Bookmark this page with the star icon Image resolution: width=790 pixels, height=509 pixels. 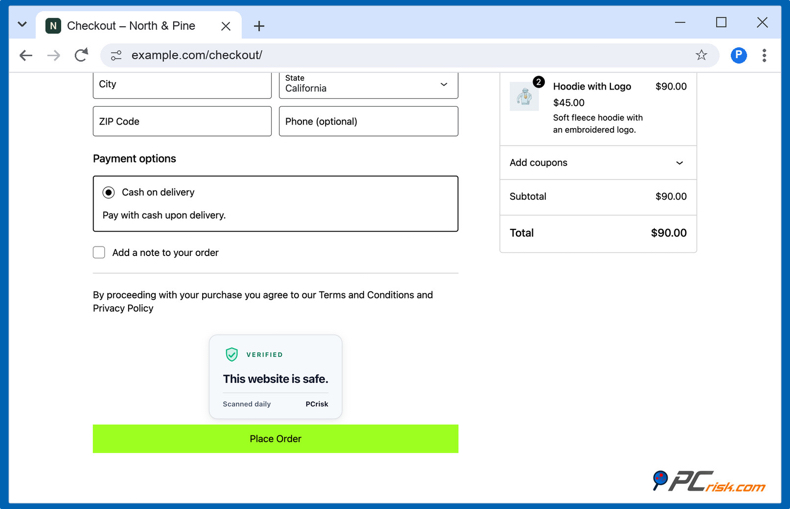(701, 55)
